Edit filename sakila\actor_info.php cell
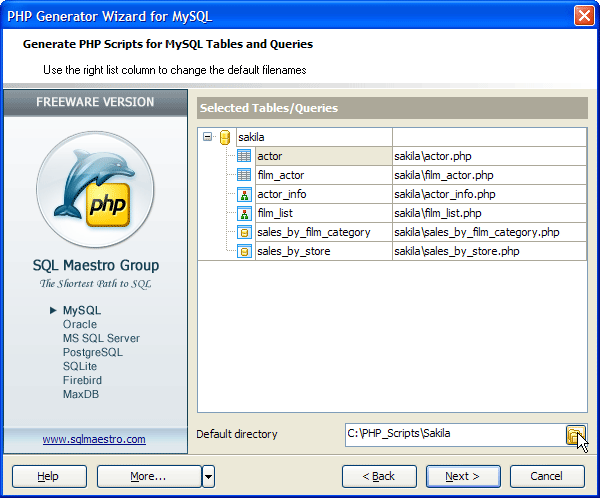The width and height of the screenshot is (600, 498). (x=489, y=194)
